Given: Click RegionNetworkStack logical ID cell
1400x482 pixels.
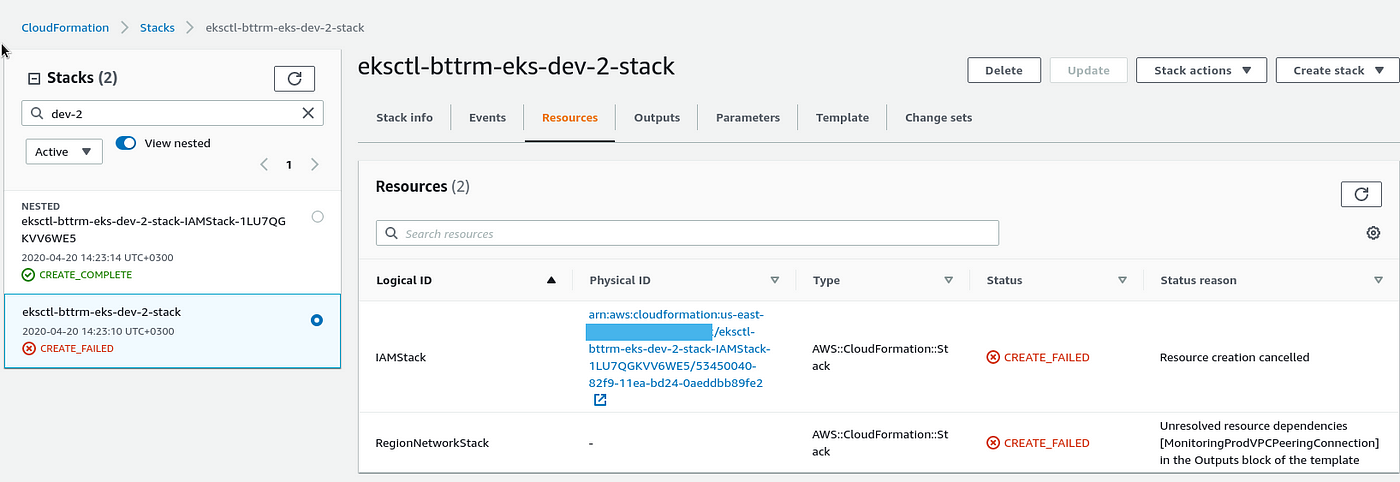Looking at the screenshot, I should [x=432, y=443].
